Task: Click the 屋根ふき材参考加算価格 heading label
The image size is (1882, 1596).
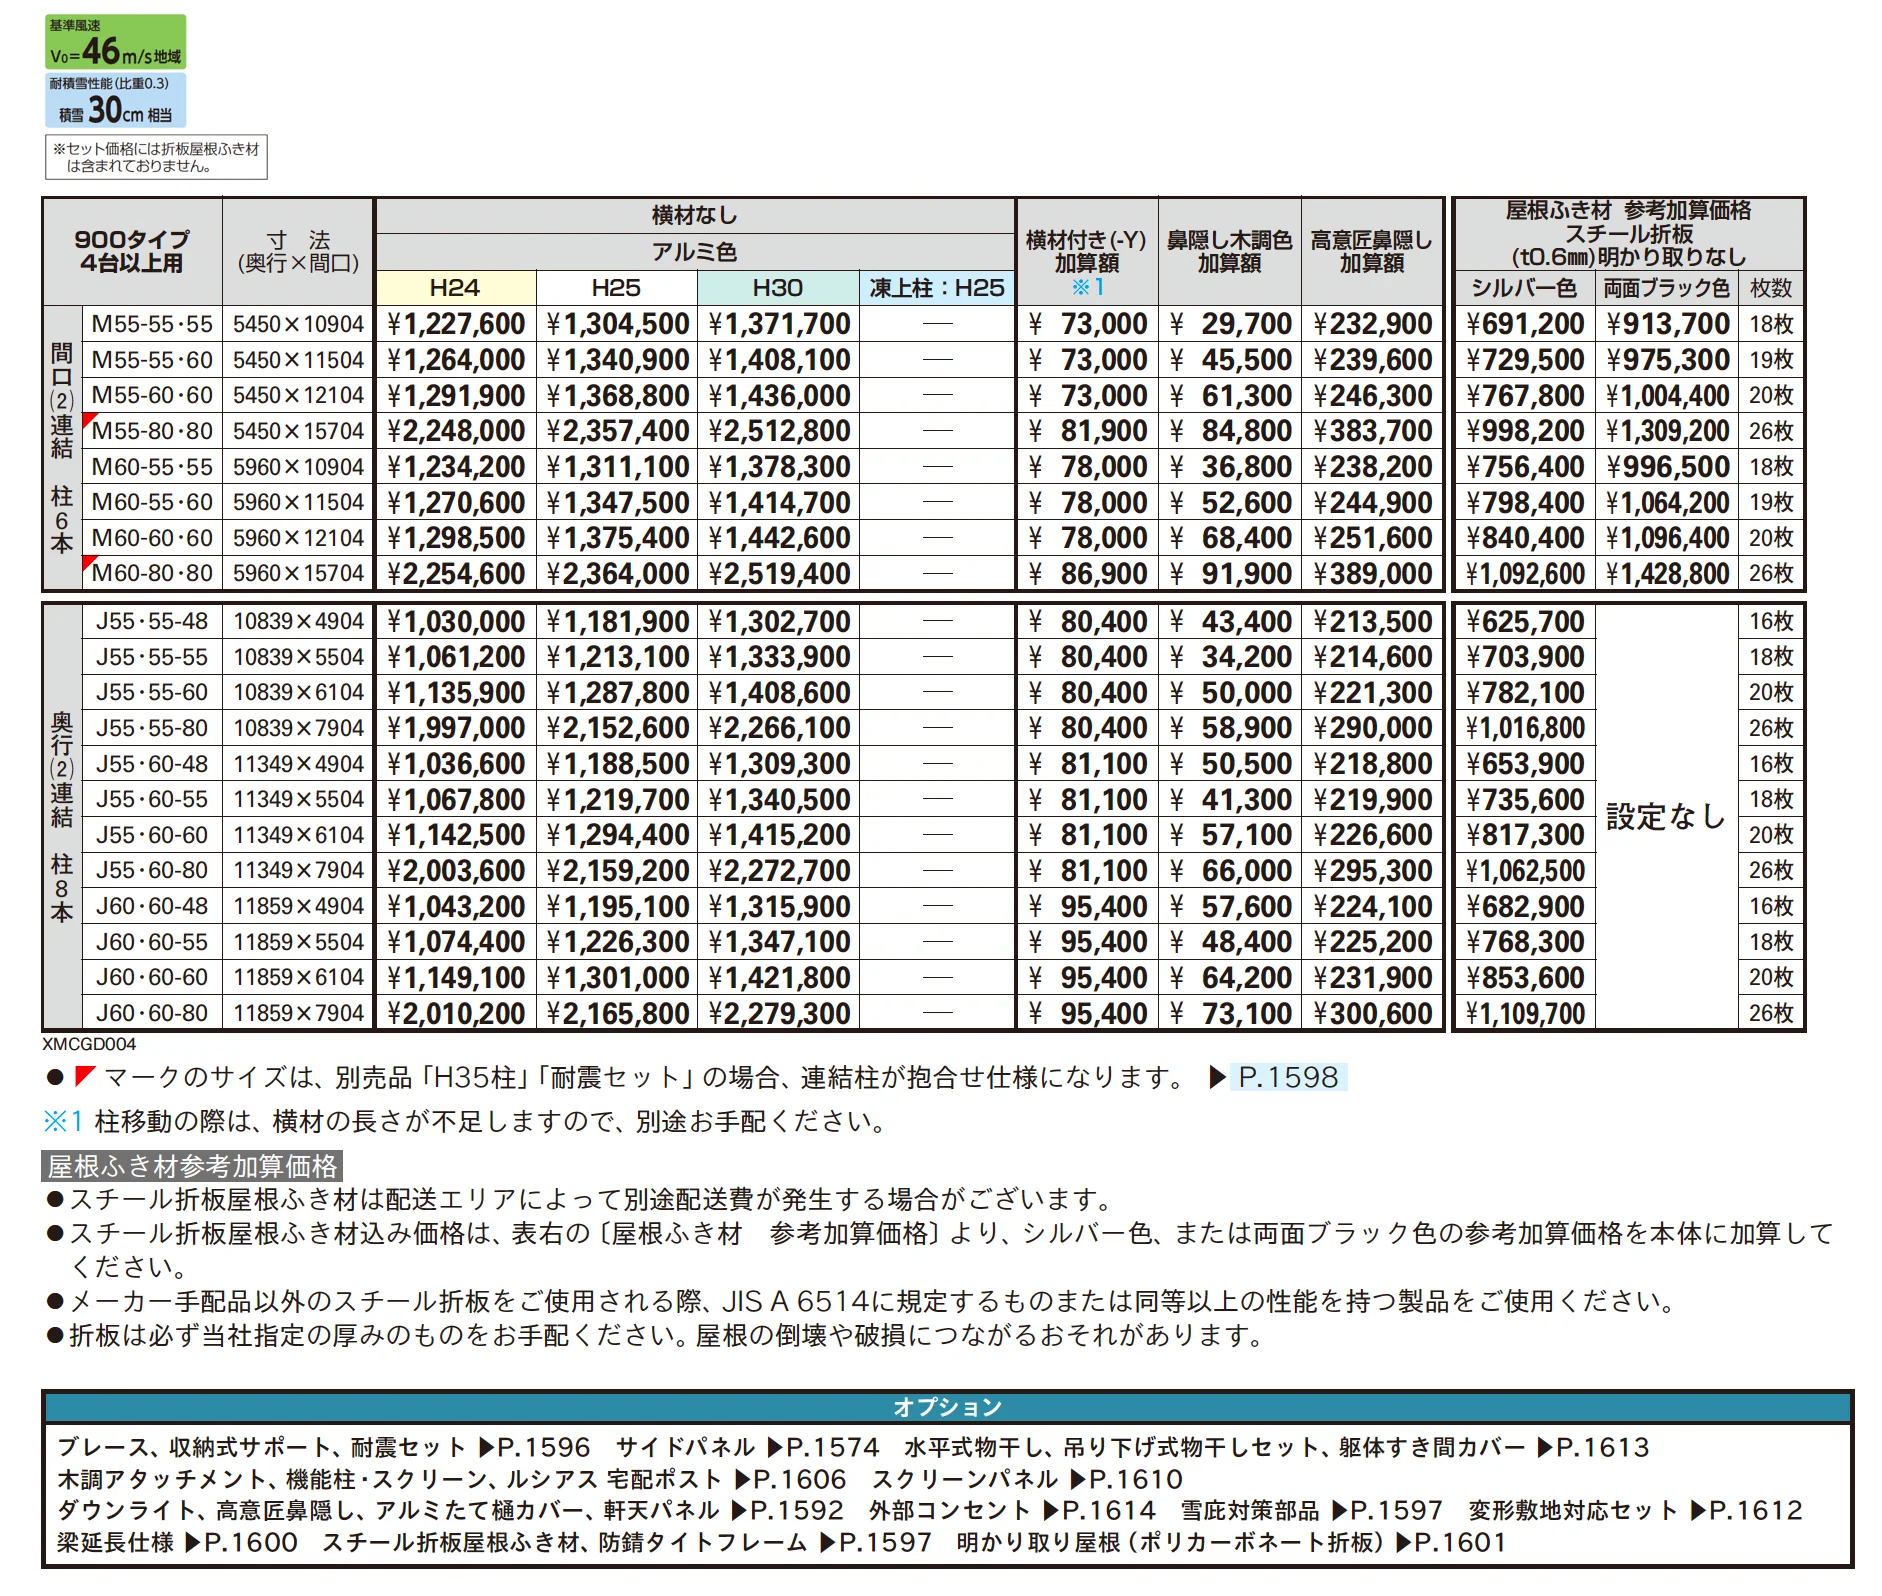Action: point(193,1166)
